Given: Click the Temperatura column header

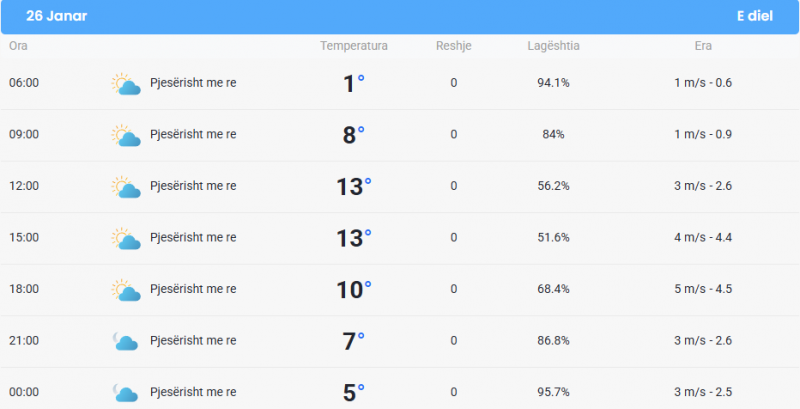Looking at the screenshot, I should [x=354, y=46].
